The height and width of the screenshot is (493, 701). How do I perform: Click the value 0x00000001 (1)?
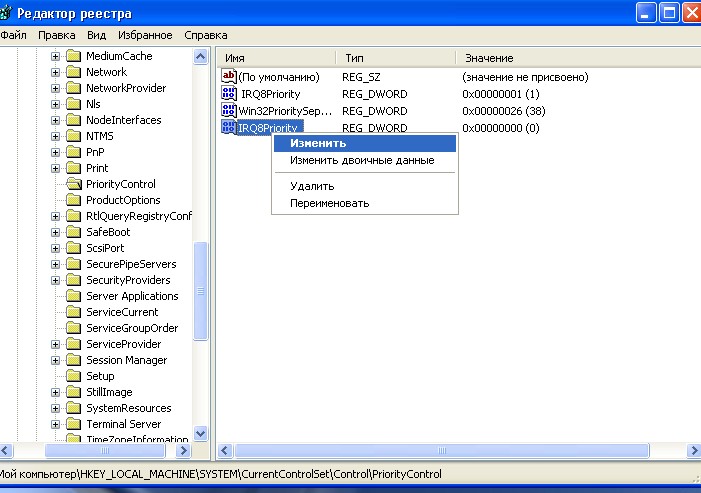click(501, 94)
